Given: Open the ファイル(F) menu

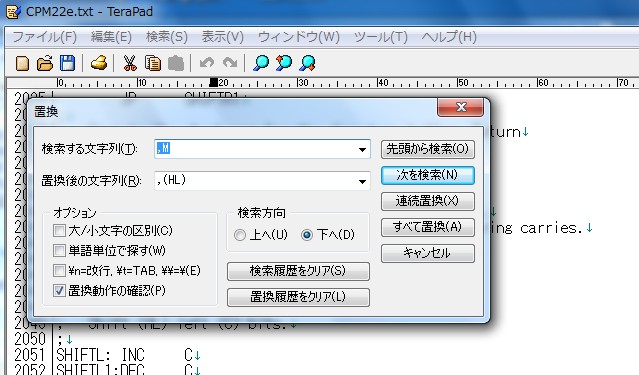Looking at the screenshot, I should pos(44,37).
